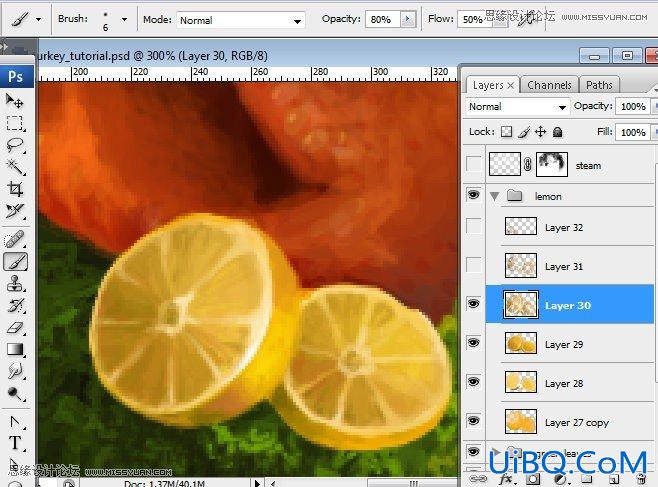This screenshot has height=487, width=658.
Task: Select Layer 31 by name
Action: pos(564,266)
